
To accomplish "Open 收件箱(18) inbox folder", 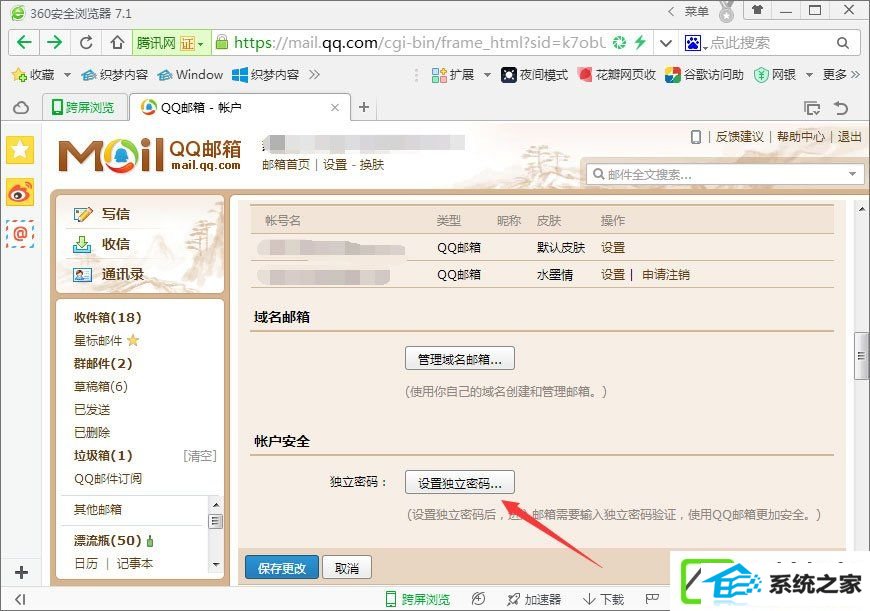I will tap(108, 317).
